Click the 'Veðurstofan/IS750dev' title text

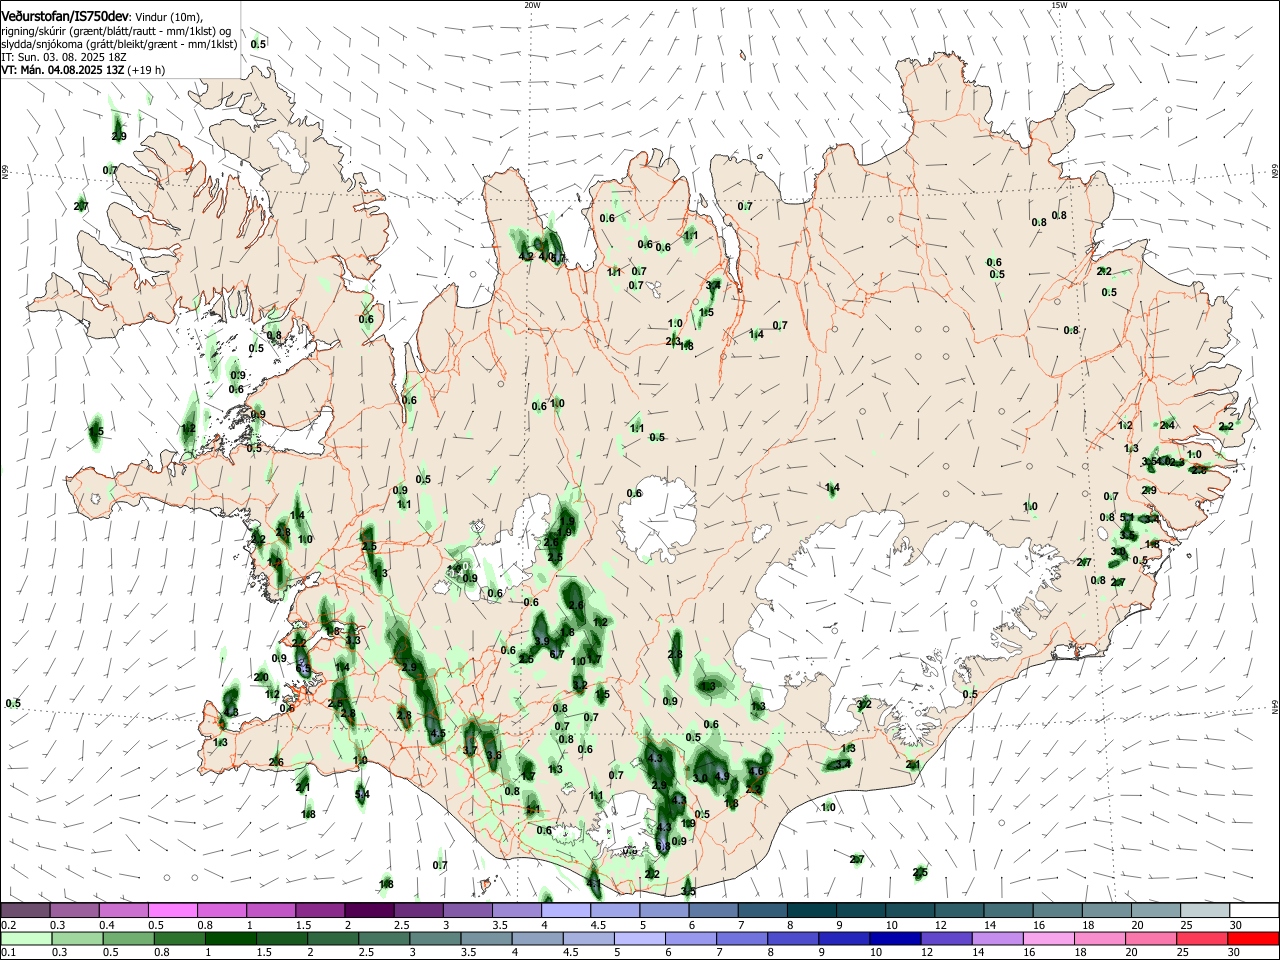click(x=65, y=16)
